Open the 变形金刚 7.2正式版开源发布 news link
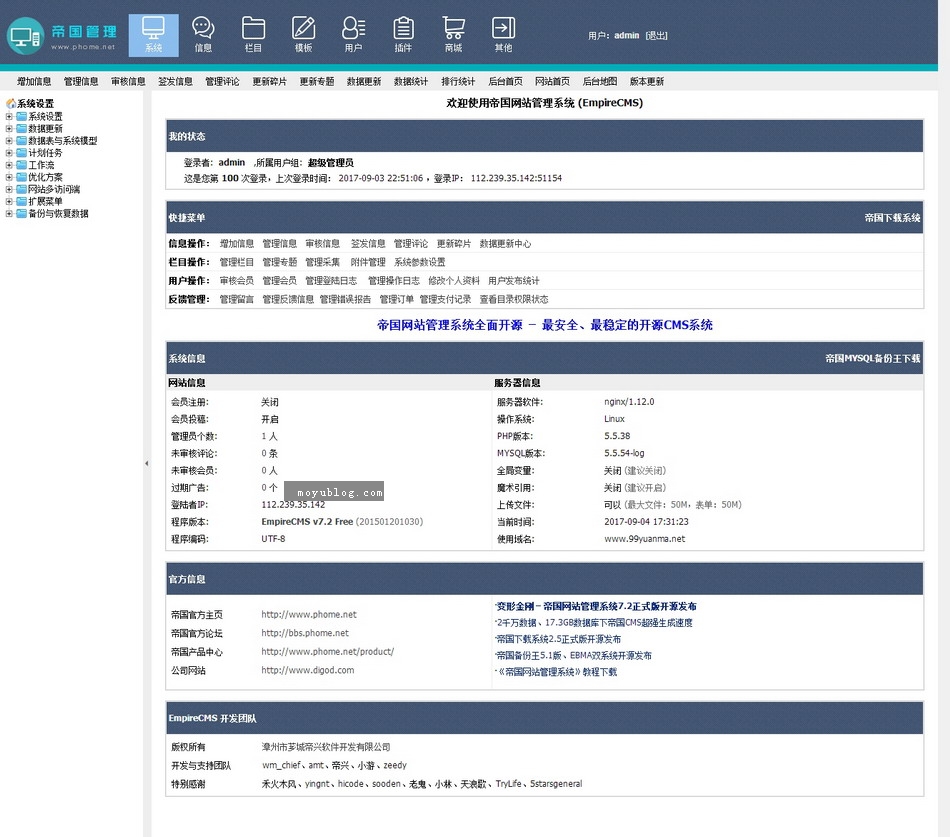Screen dimensions: 950x837 596,606
